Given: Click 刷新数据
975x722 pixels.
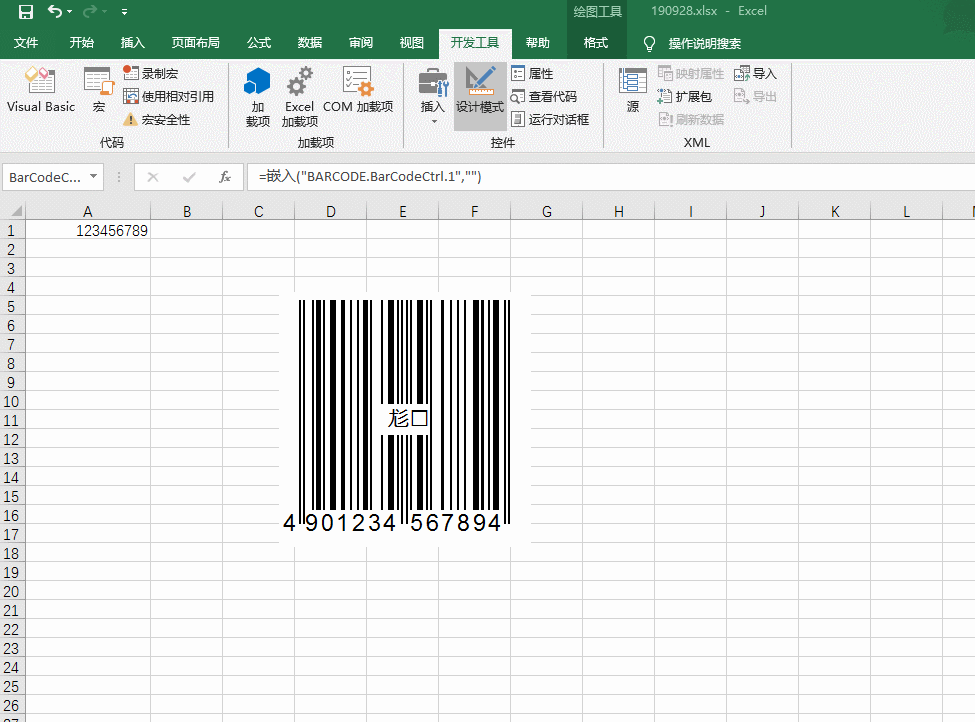Looking at the screenshot, I should point(691,119).
